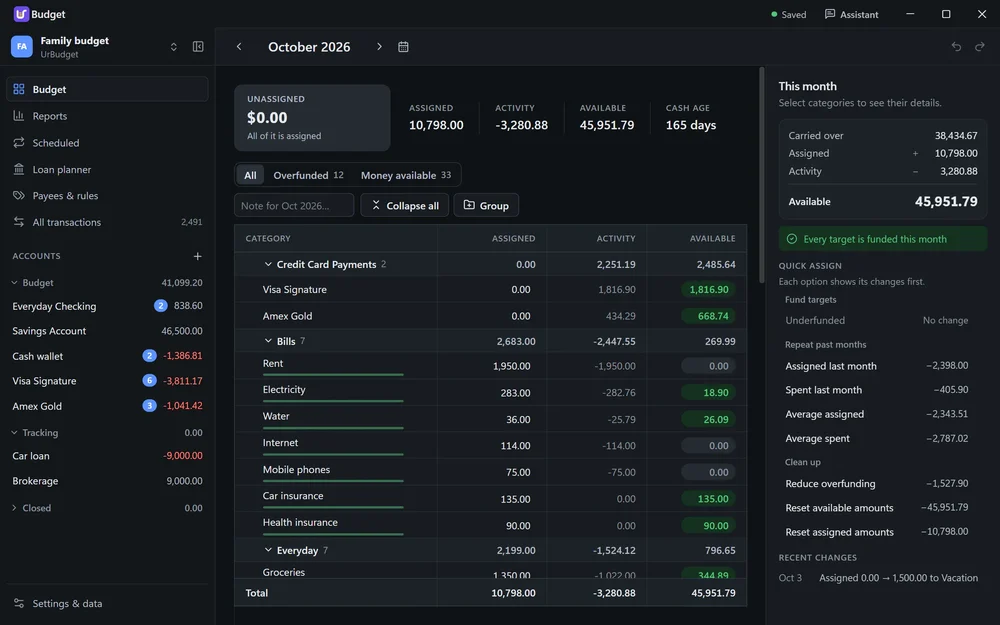
Task: Click Average assigned quick assign
Action: pyautogui.click(x=876, y=414)
